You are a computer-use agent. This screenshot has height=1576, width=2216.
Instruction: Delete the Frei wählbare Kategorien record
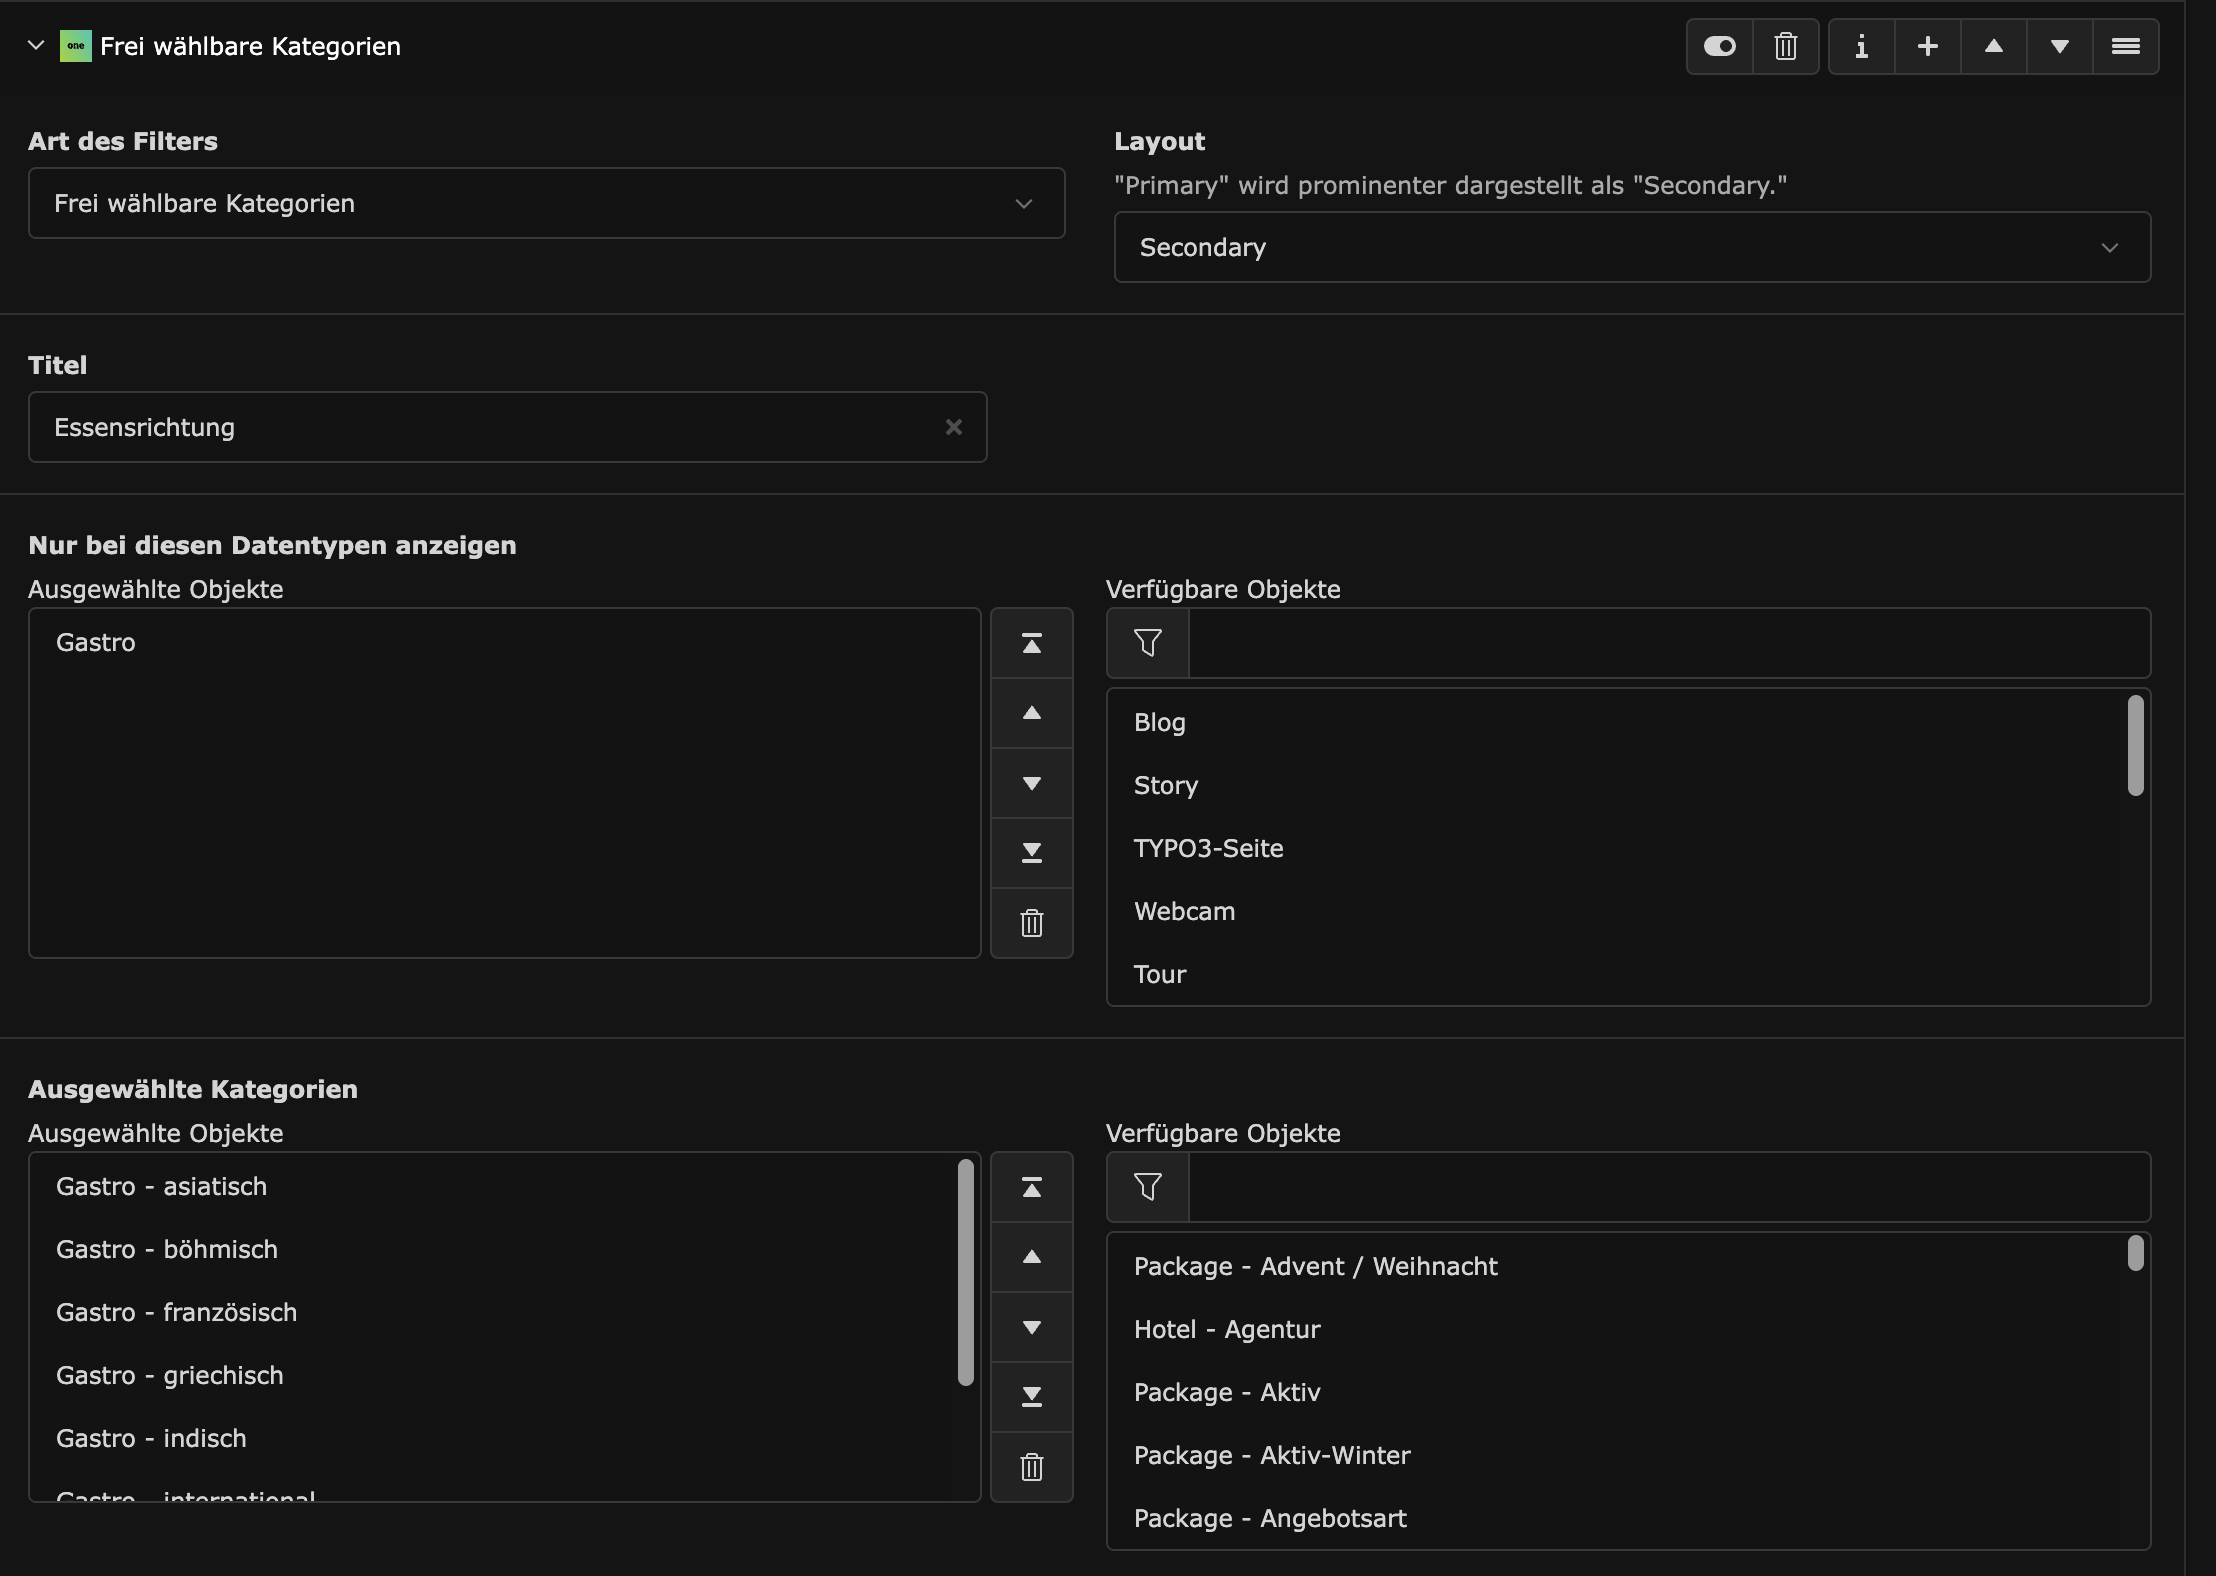pos(1786,46)
